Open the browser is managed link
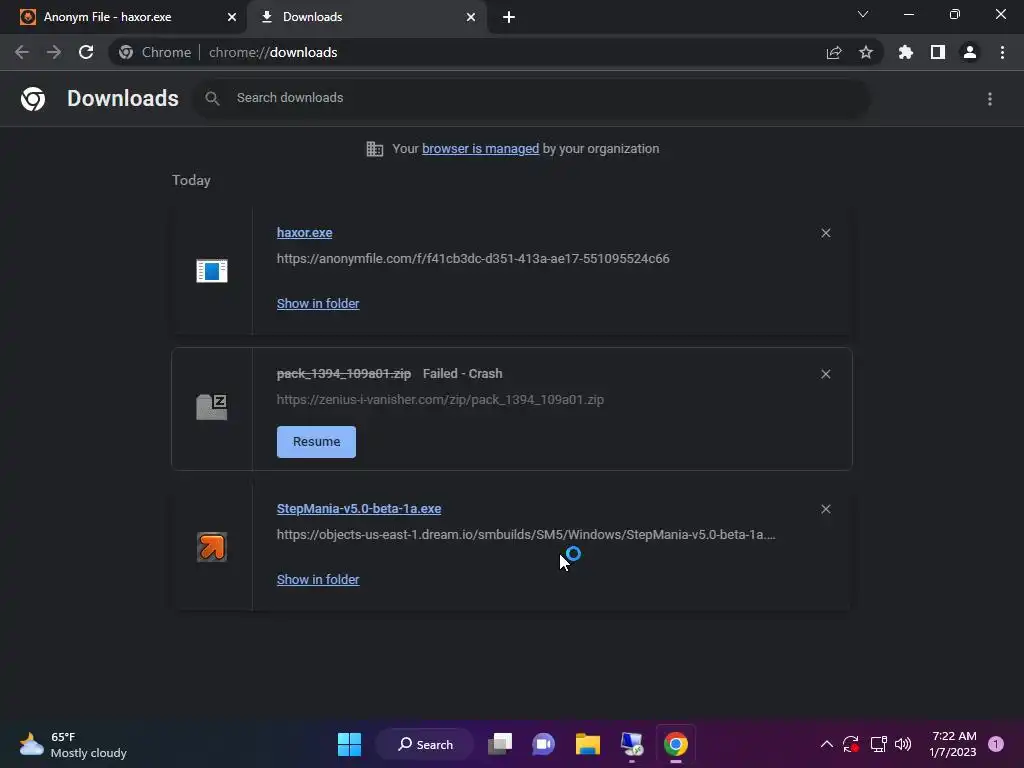This screenshot has width=1024, height=768. (481, 149)
